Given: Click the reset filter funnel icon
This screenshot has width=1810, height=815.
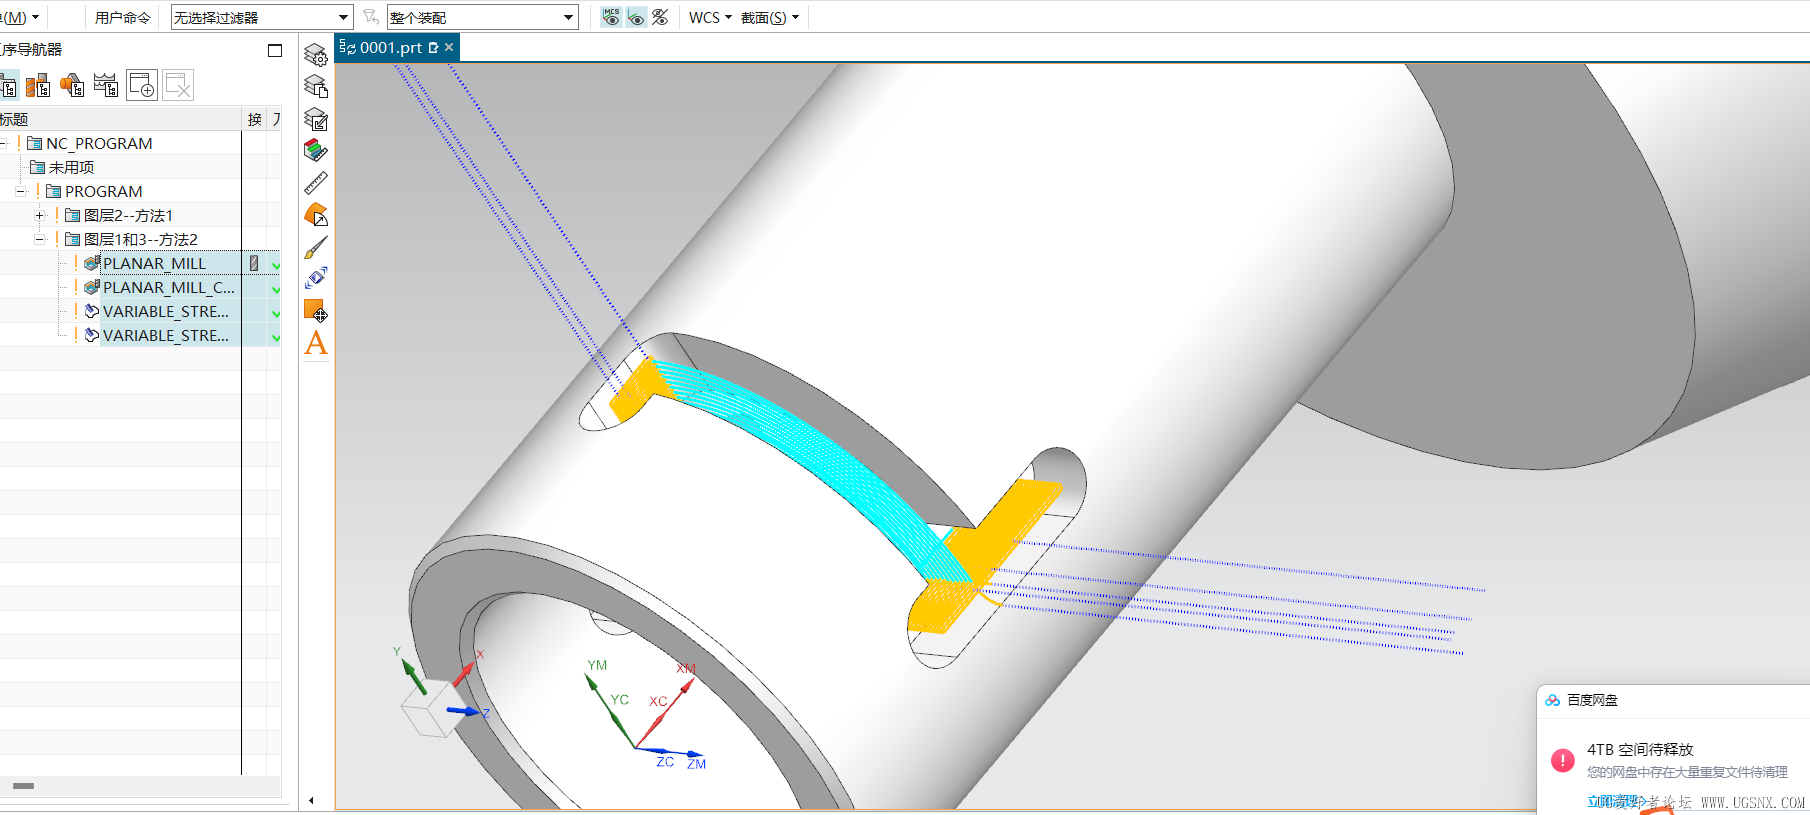Looking at the screenshot, I should 370,17.
